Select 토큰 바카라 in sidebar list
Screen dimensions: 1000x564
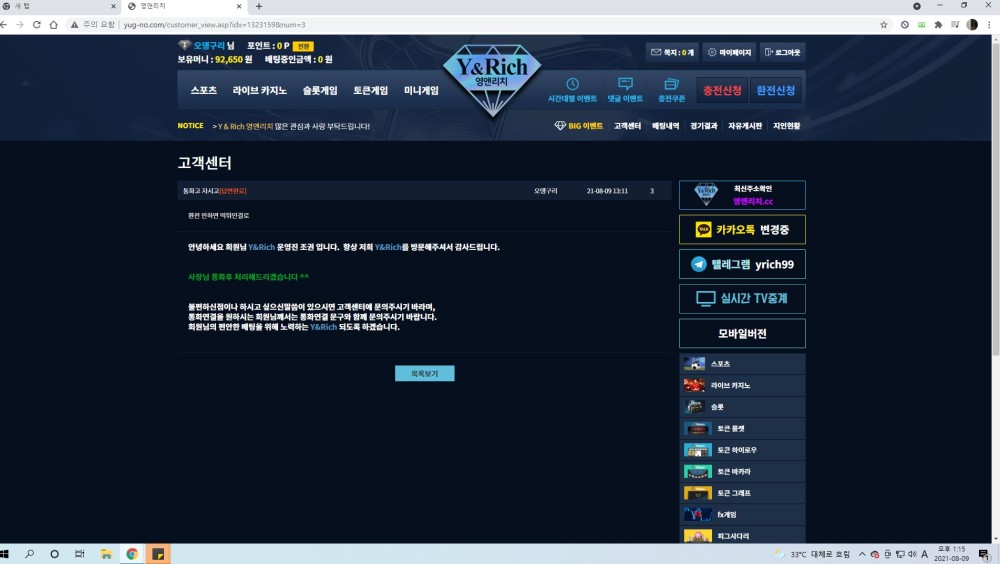pos(742,471)
